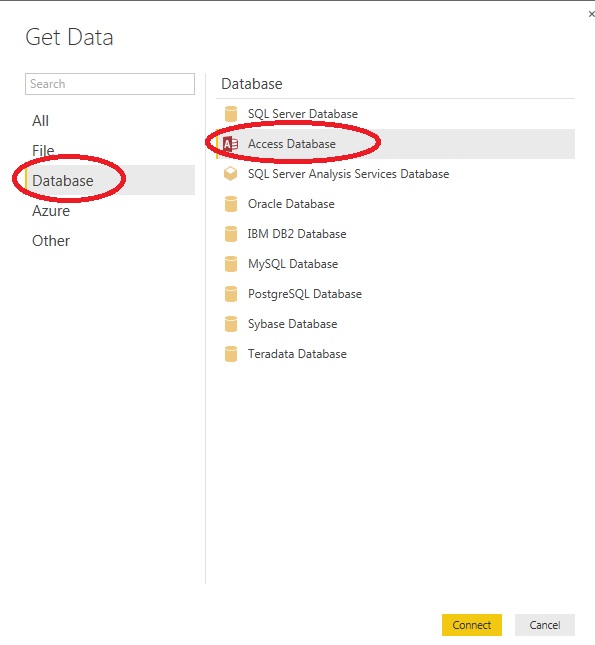
Task: Open the Other category
Action: 51,241
